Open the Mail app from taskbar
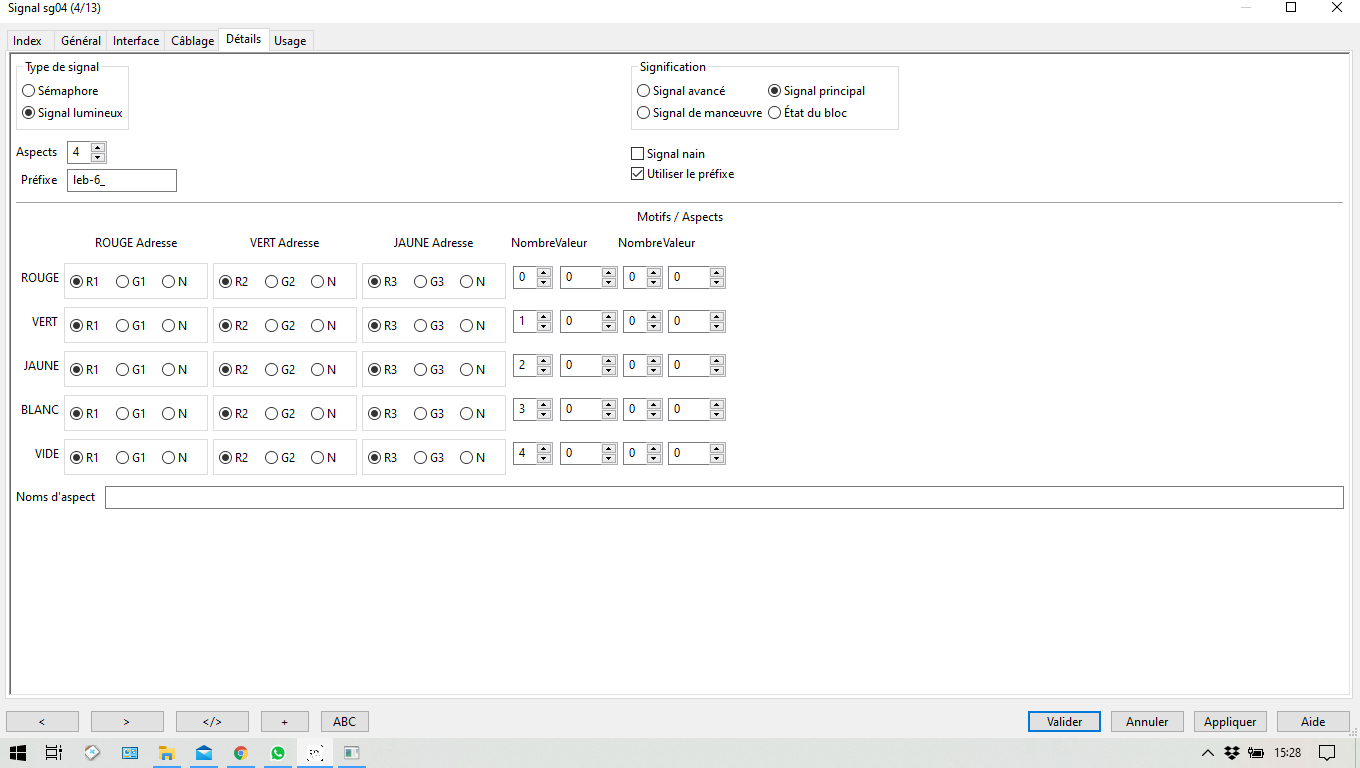Viewport: 1360px width, 768px height. pyautogui.click(x=204, y=753)
